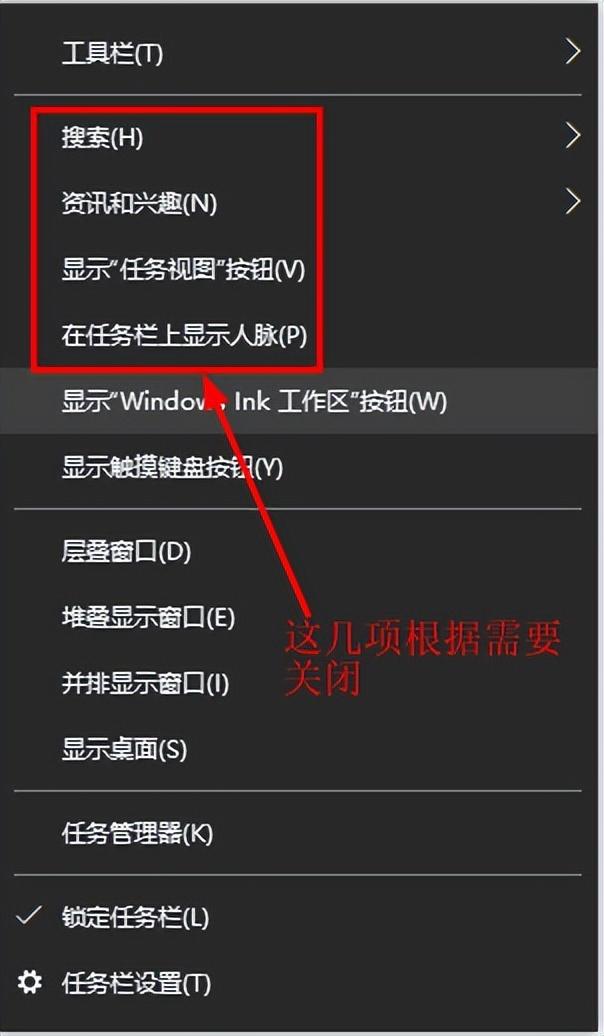The height and width of the screenshot is (1036, 604).
Task: Choose 堆叠显示窗口(E) menu item
Action: [x=302, y=617]
